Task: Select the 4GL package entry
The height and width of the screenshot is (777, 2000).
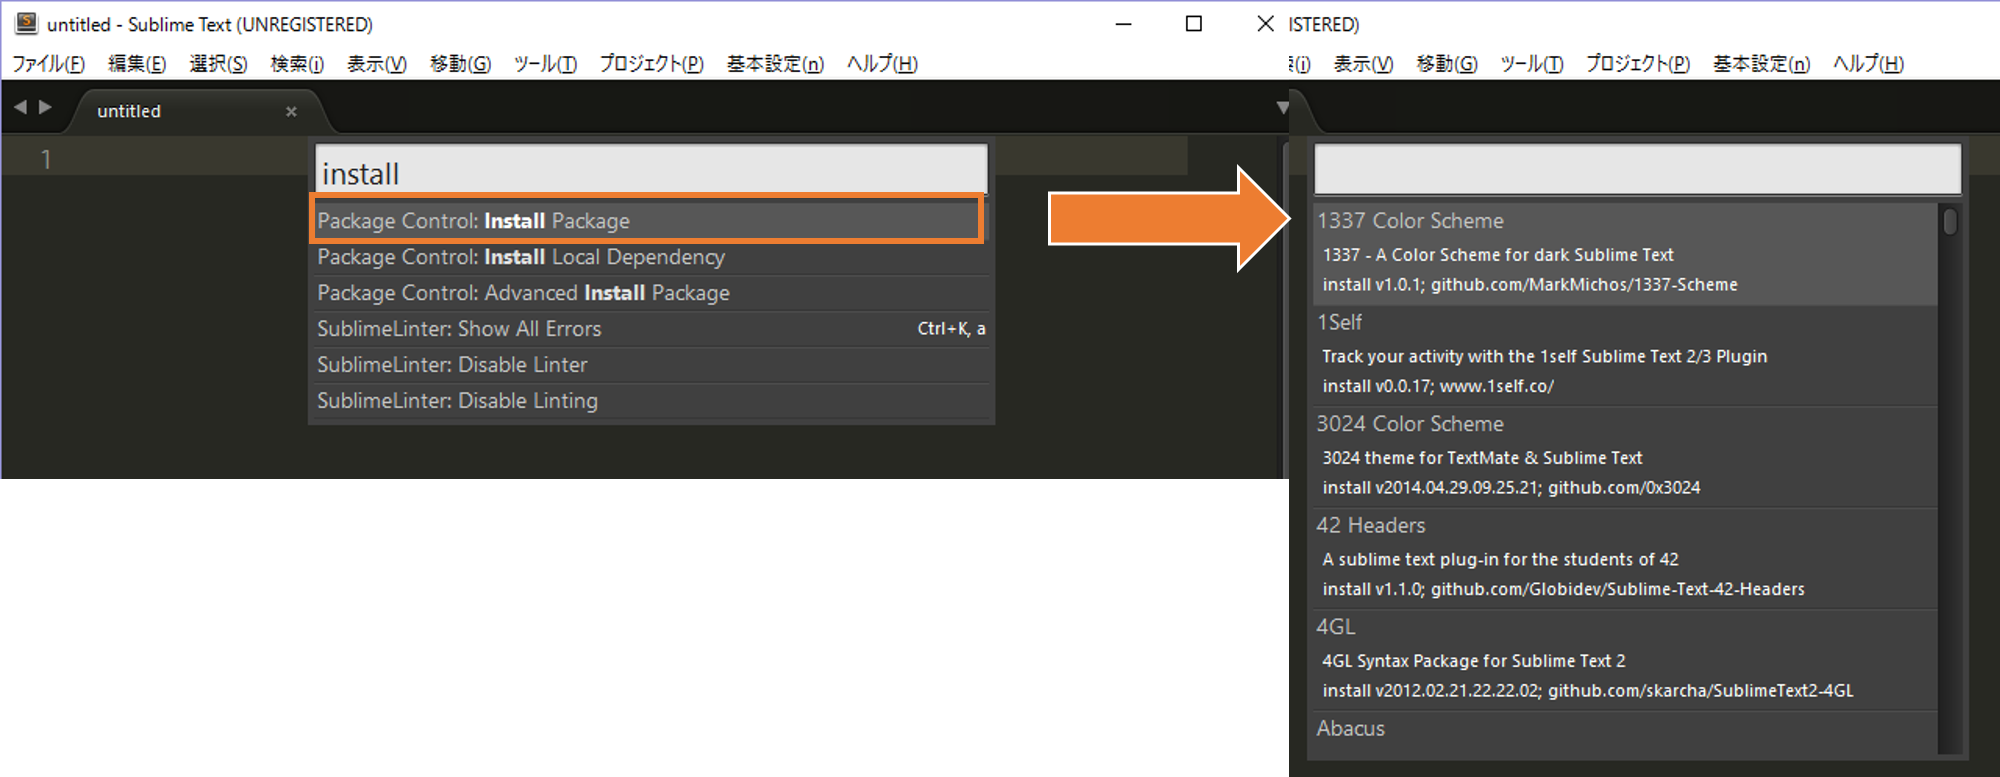Action: pyautogui.click(x=1625, y=660)
